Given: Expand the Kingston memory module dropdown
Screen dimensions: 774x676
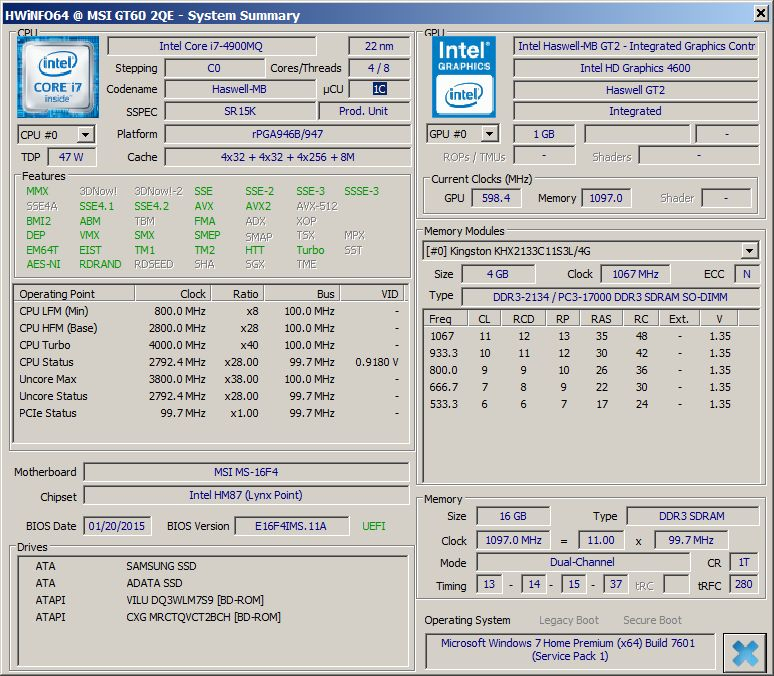Looking at the screenshot, I should point(749,251).
